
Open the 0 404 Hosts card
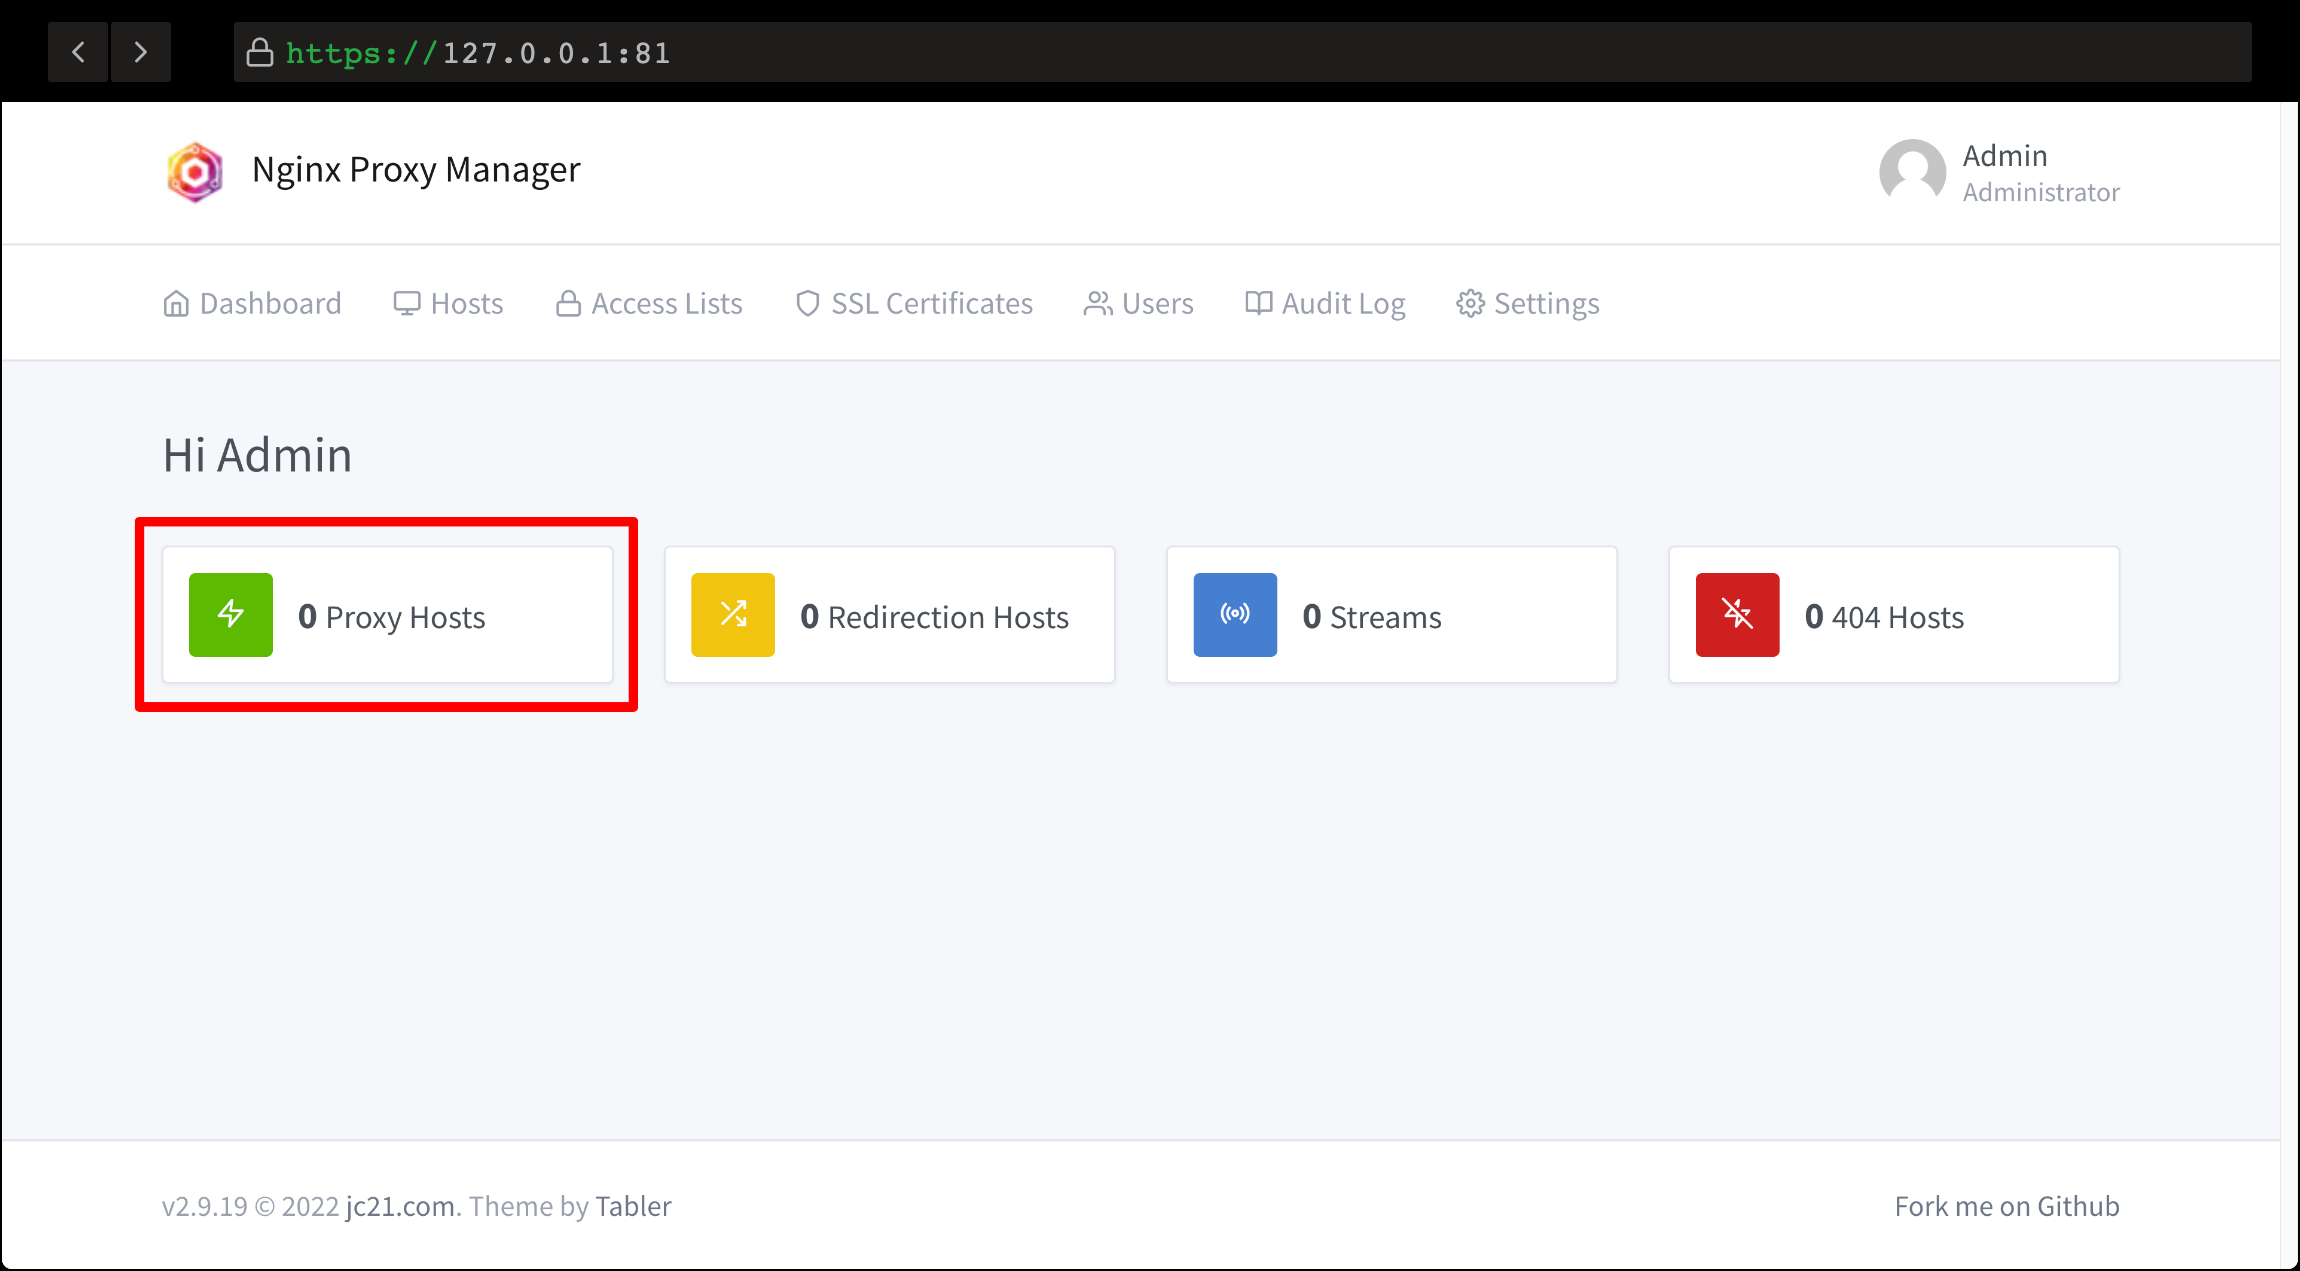point(1894,615)
